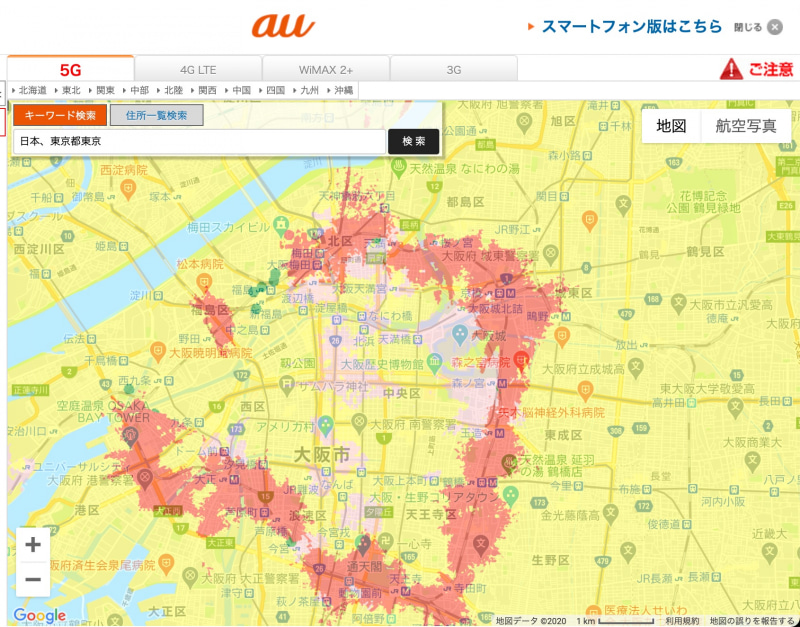Click 大阪府 港警察署 police marker

pos(144,480)
